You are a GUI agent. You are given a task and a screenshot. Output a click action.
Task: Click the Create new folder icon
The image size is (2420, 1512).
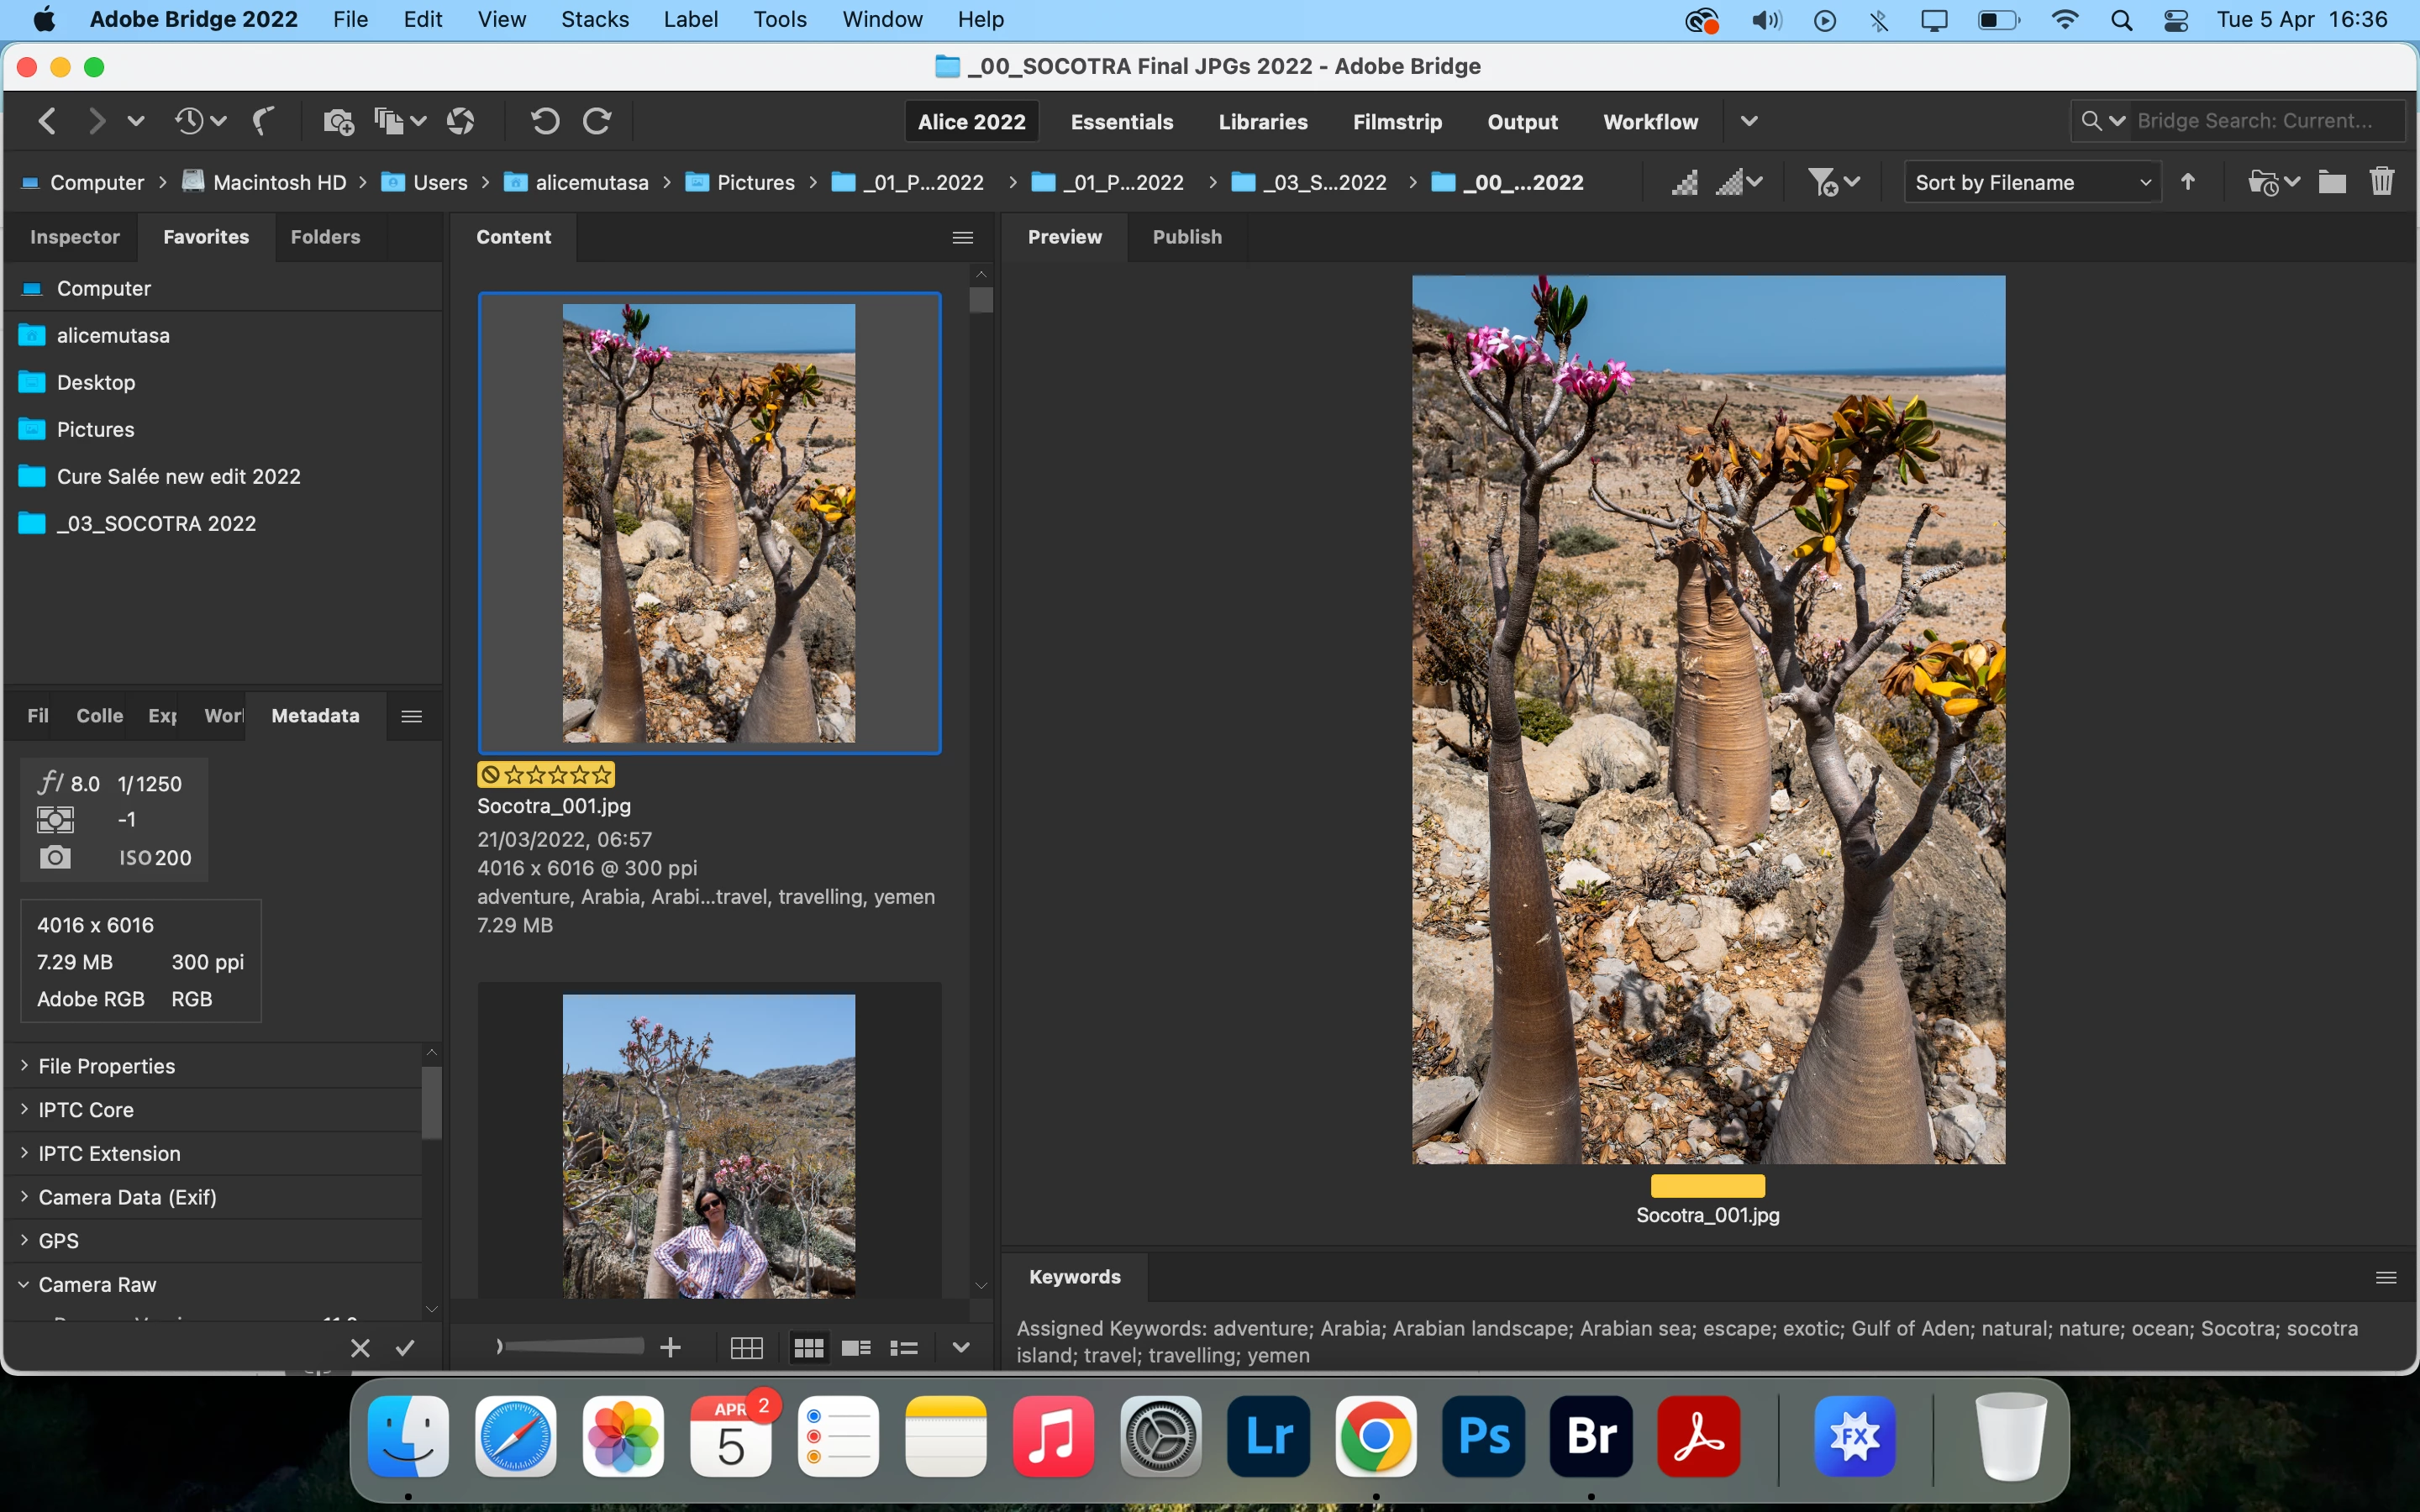coord(2332,182)
